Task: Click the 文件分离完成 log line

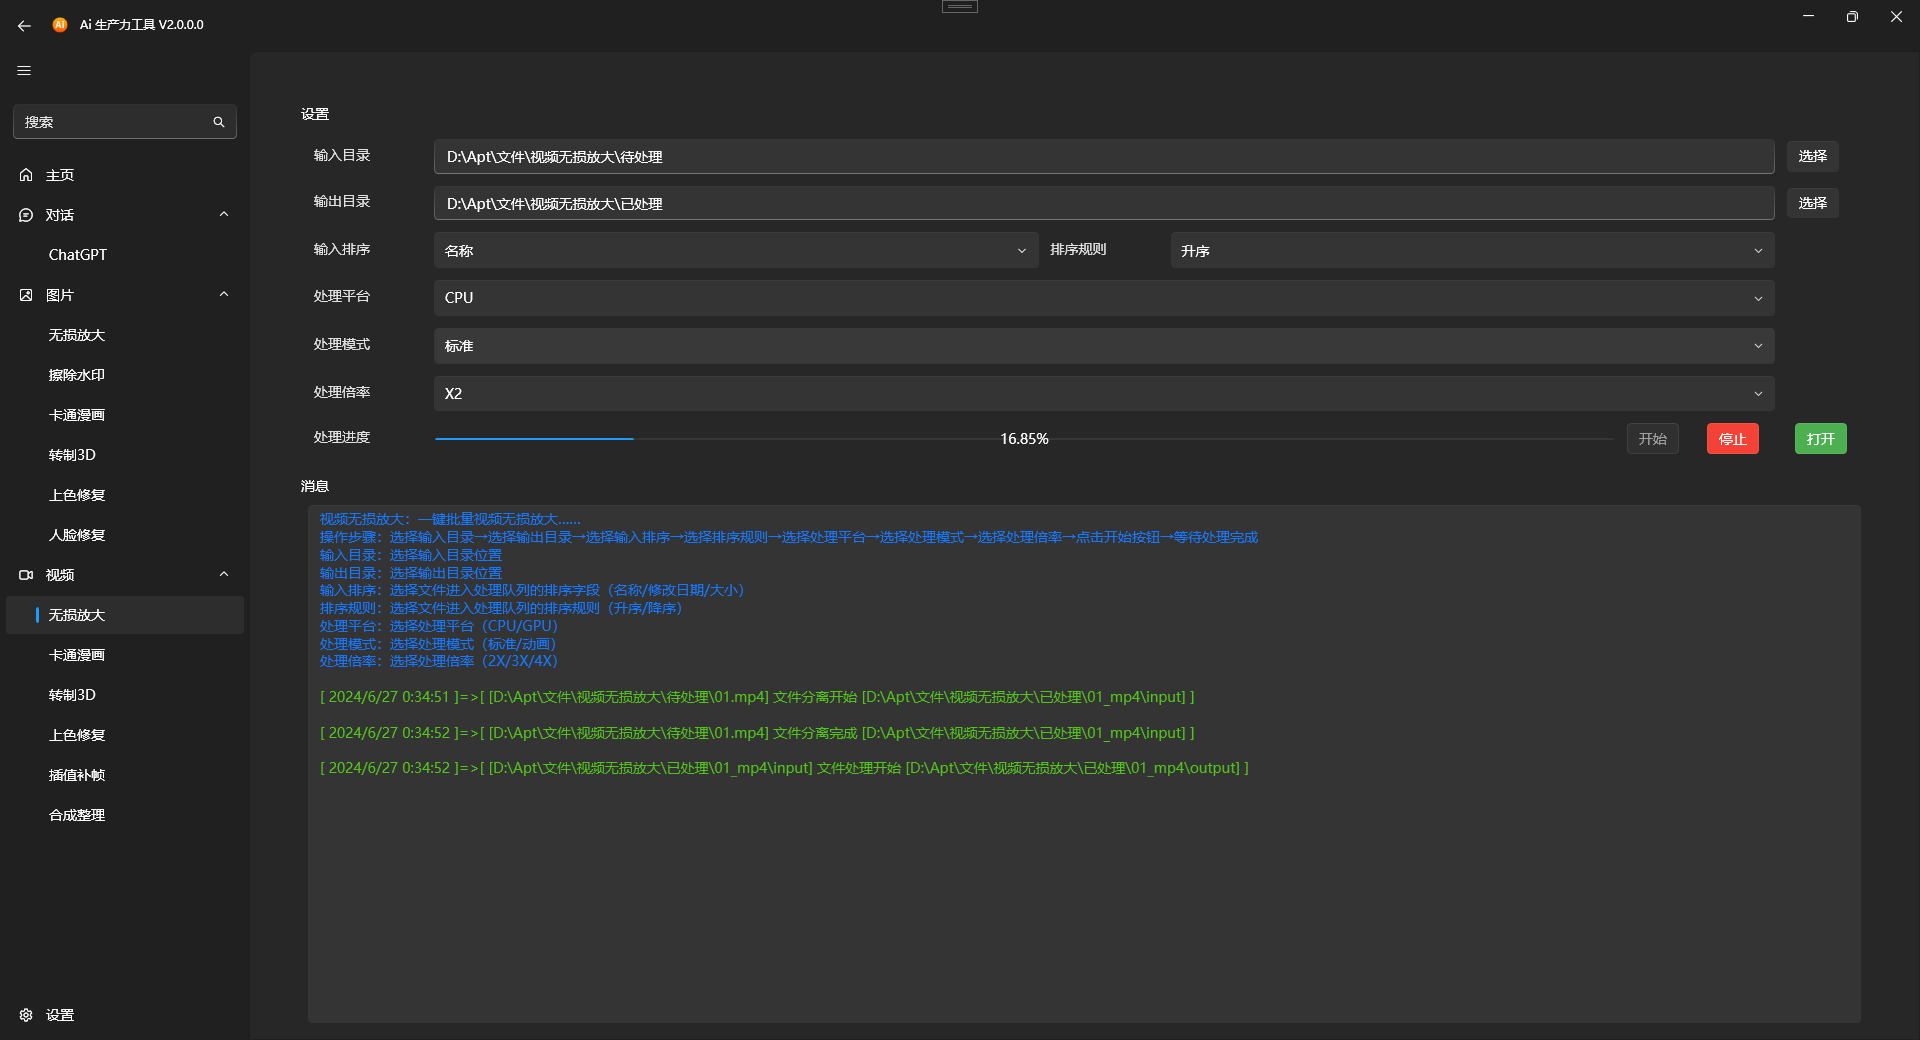Action: tap(757, 733)
